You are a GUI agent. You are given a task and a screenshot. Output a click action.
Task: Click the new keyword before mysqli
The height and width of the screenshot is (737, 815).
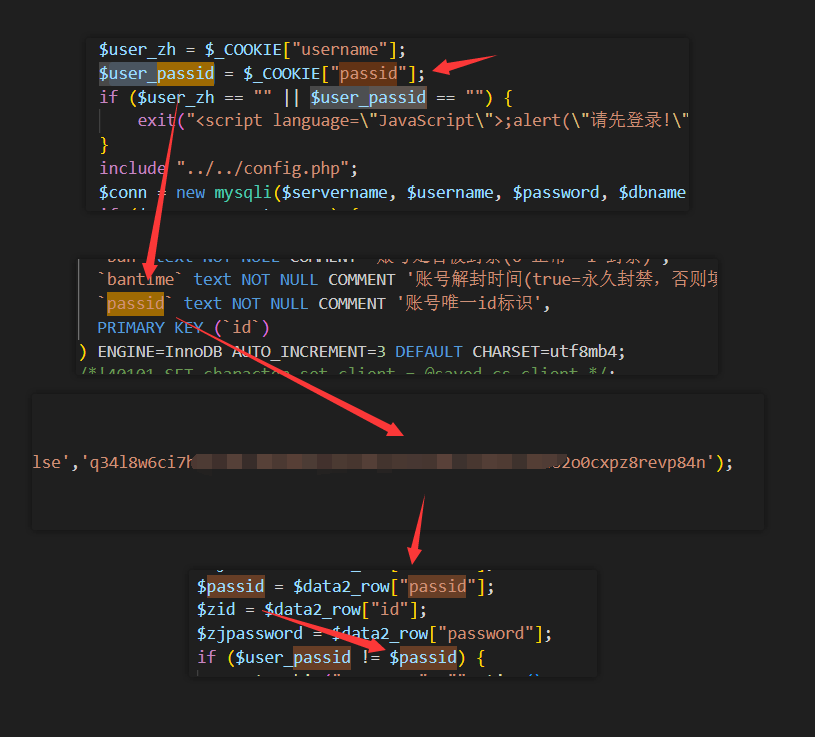pos(190,193)
